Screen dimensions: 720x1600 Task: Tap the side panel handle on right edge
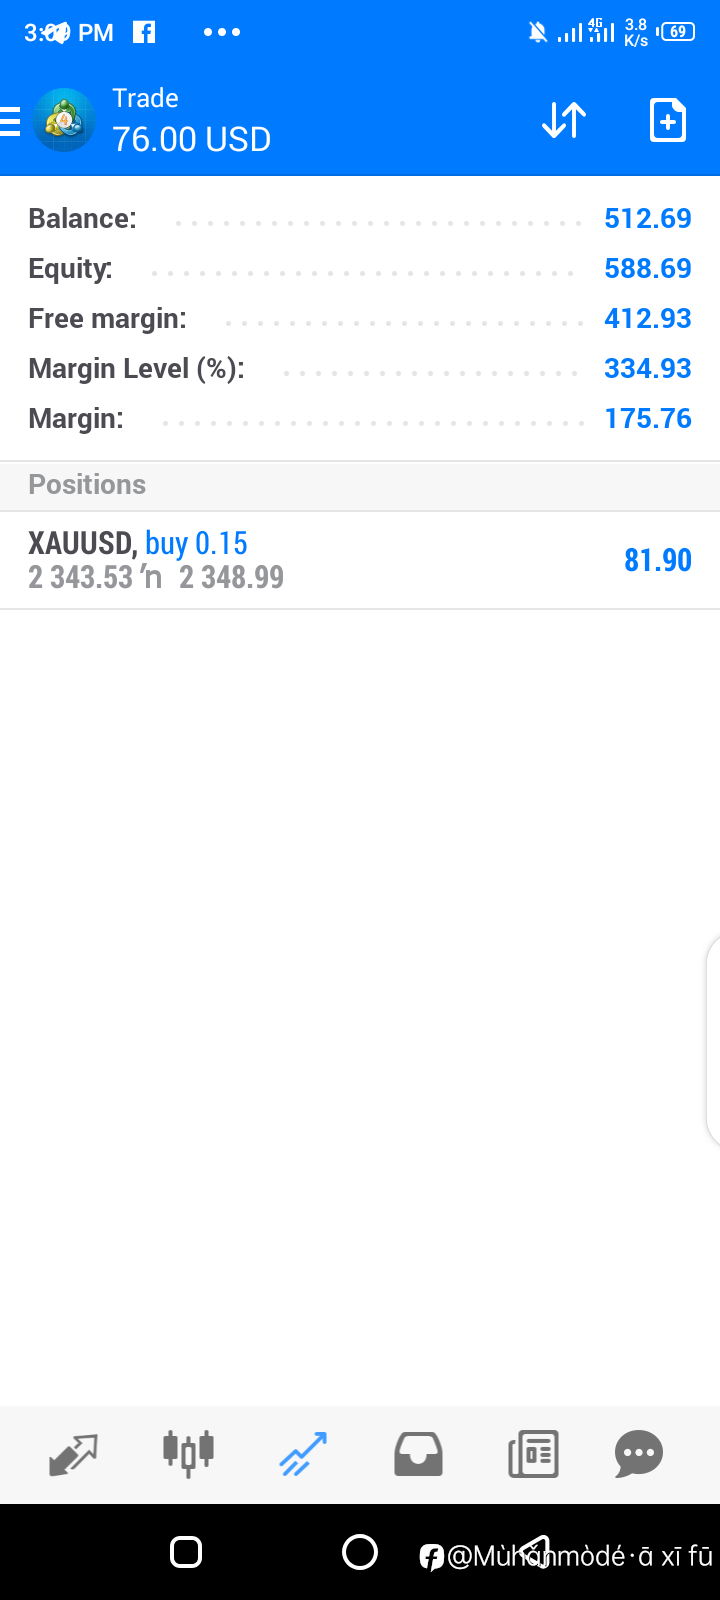coord(713,1040)
